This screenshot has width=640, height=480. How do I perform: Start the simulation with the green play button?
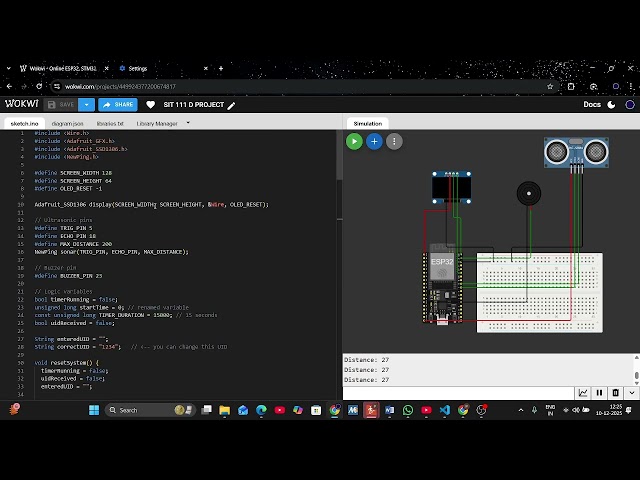coord(354,141)
